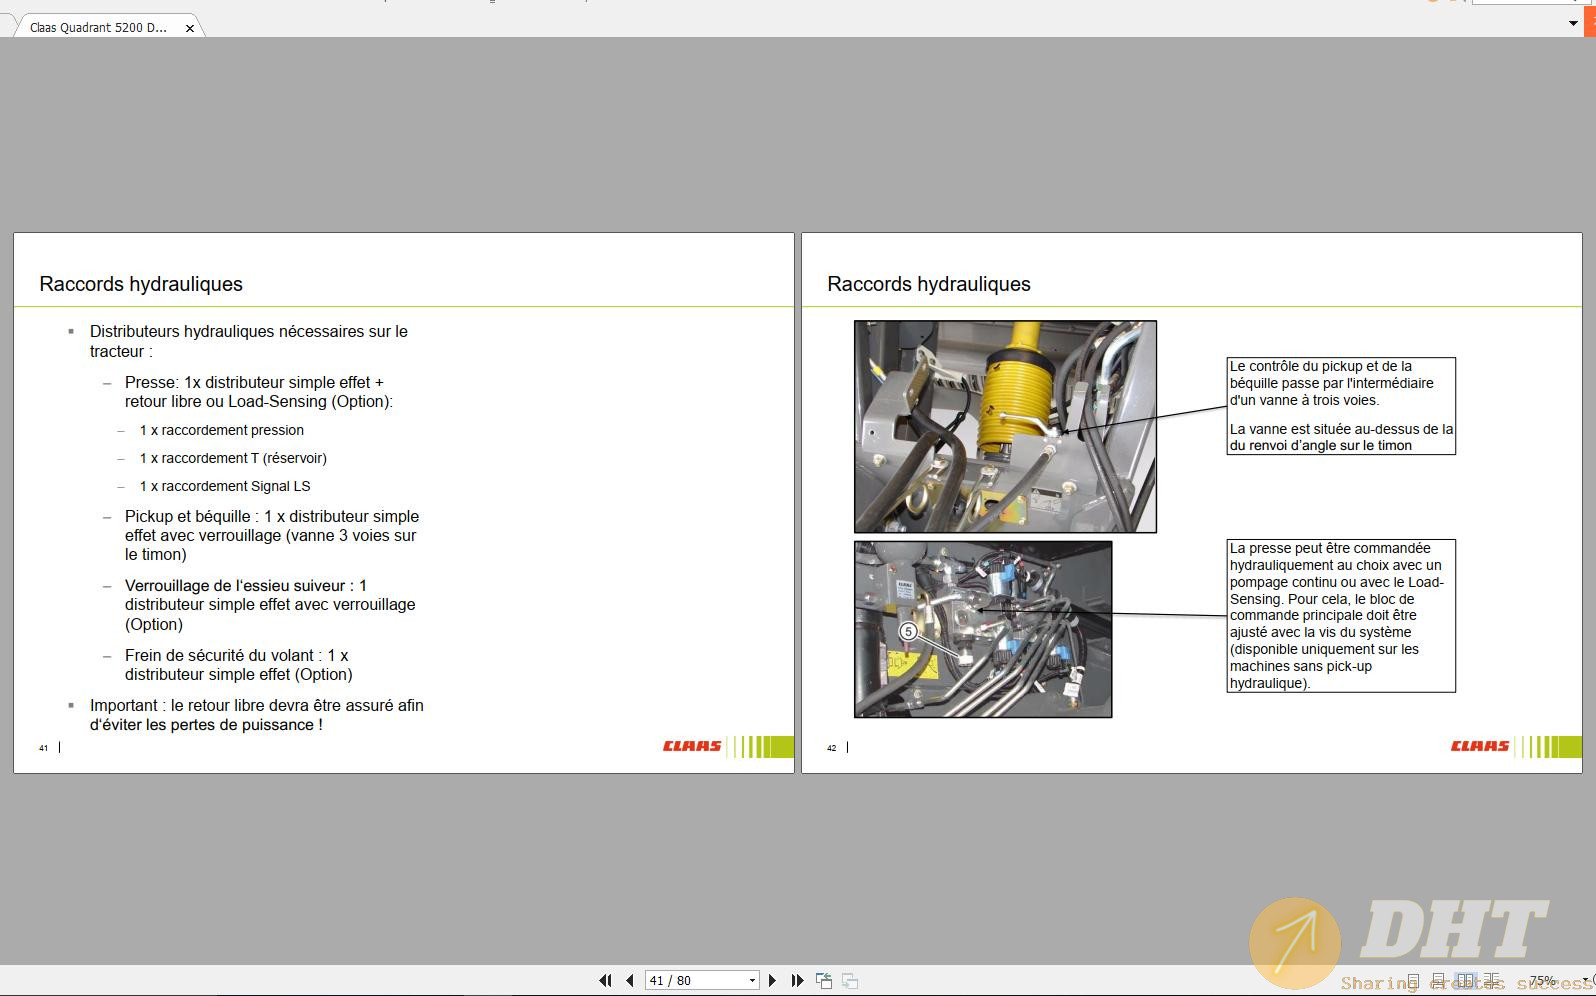1596x996 pixels.
Task: Click the text 'Pickup et béquille'
Action: pyautogui.click(x=188, y=516)
